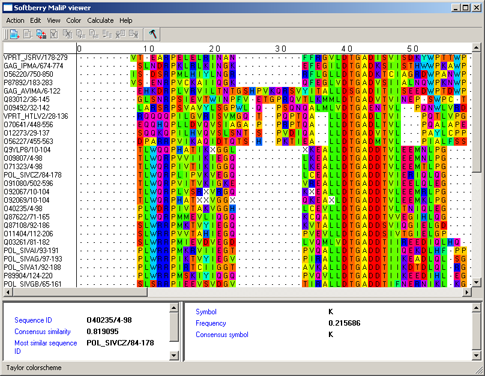Screen dimensions: 485x376
Task: Click the alignment's vertical scrollbar up arrow
Action: click(476, 48)
